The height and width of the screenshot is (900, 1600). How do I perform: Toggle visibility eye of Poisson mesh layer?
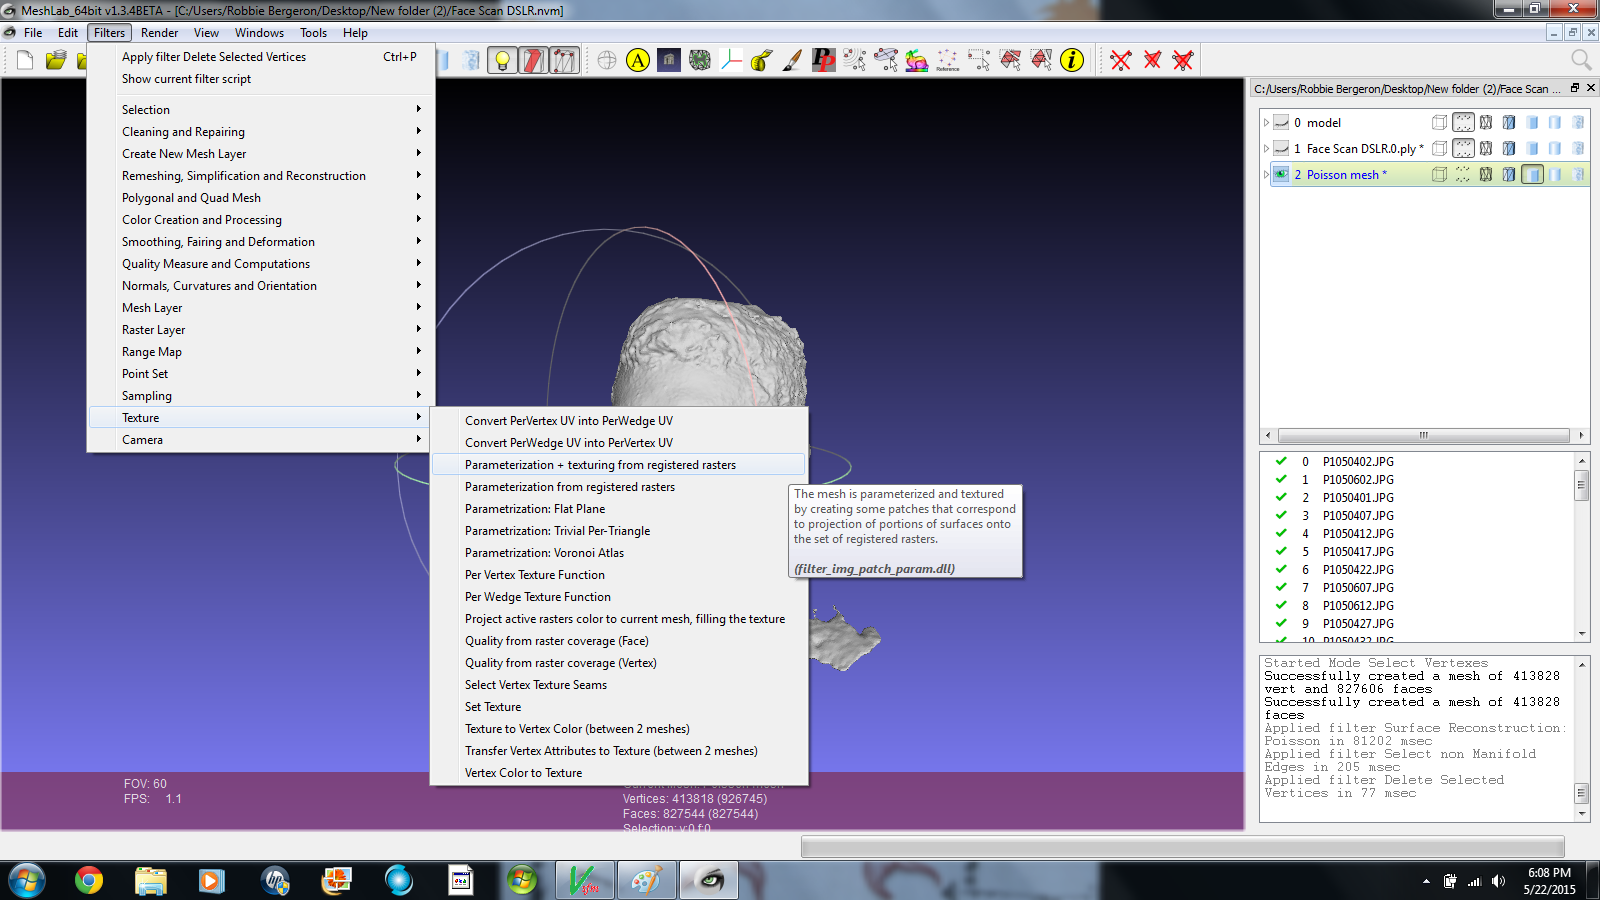pyautogui.click(x=1281, y=175)
